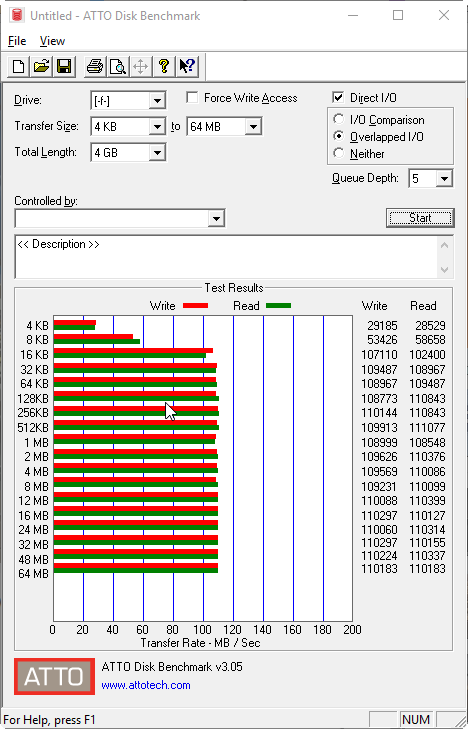Open Print Preview toolbar icon
The width and height of the screenshot is (468, 729).
(x=118, y=66)
